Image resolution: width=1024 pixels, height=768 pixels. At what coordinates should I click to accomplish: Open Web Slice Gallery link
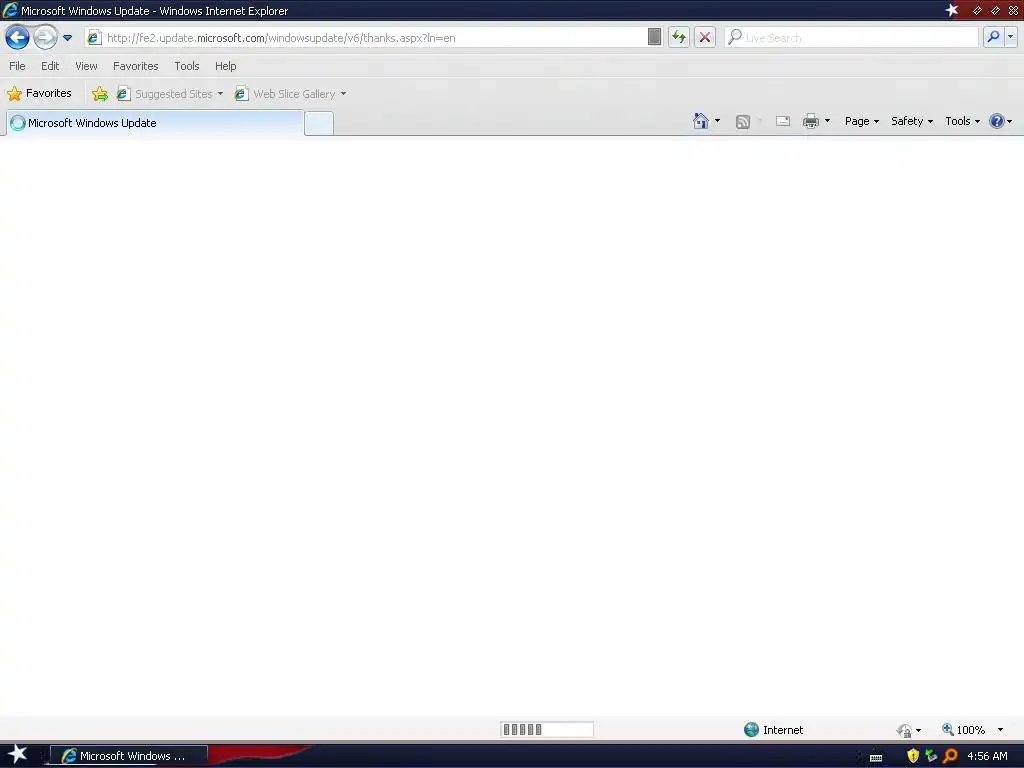coord(285,94)
